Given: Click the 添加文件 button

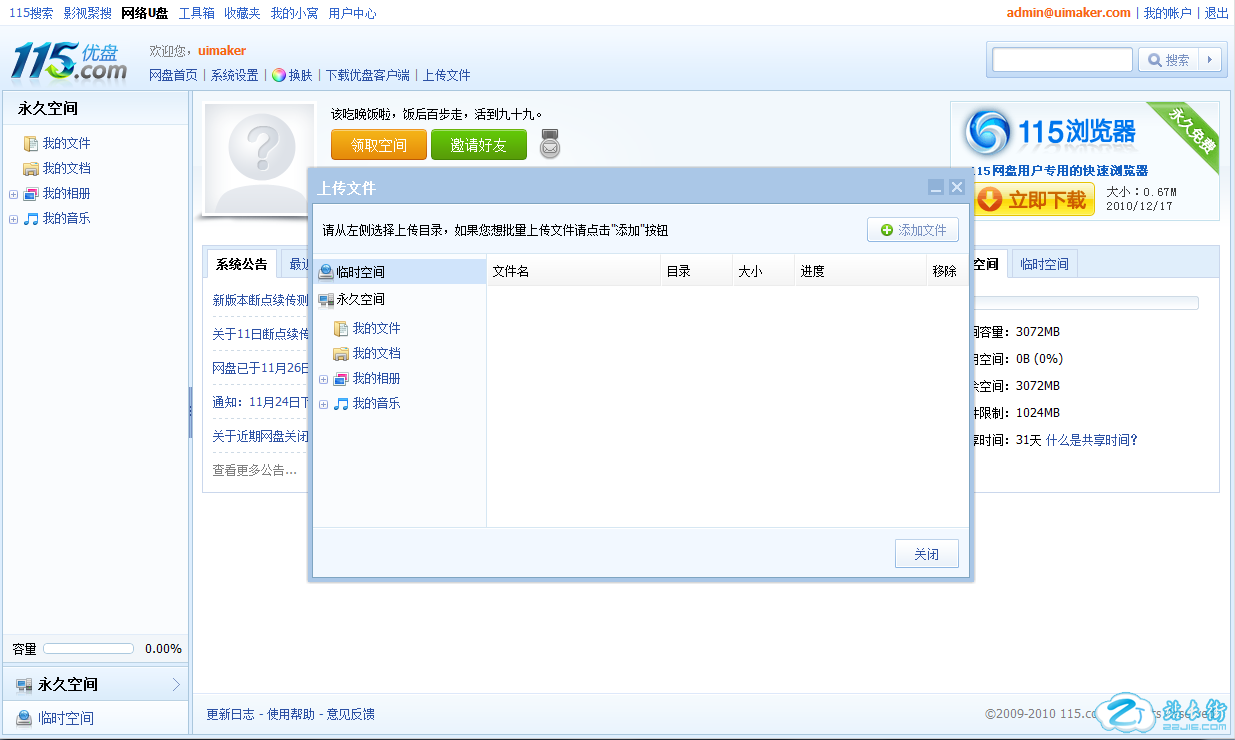Looking at the screenshot, I should click(x=912, y=230).
